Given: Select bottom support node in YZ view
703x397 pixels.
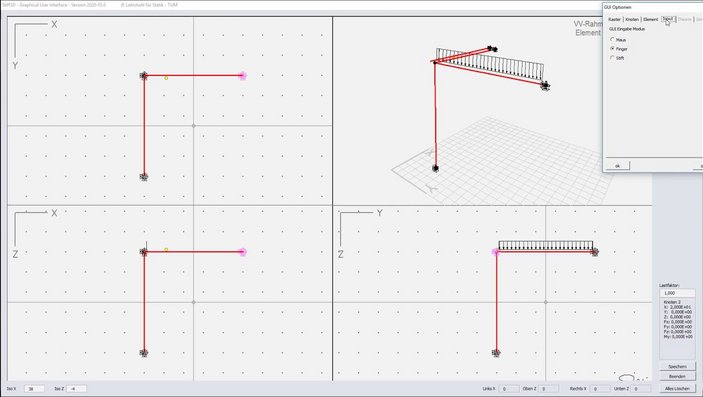Looking at the screenshot, I should 496,353.
